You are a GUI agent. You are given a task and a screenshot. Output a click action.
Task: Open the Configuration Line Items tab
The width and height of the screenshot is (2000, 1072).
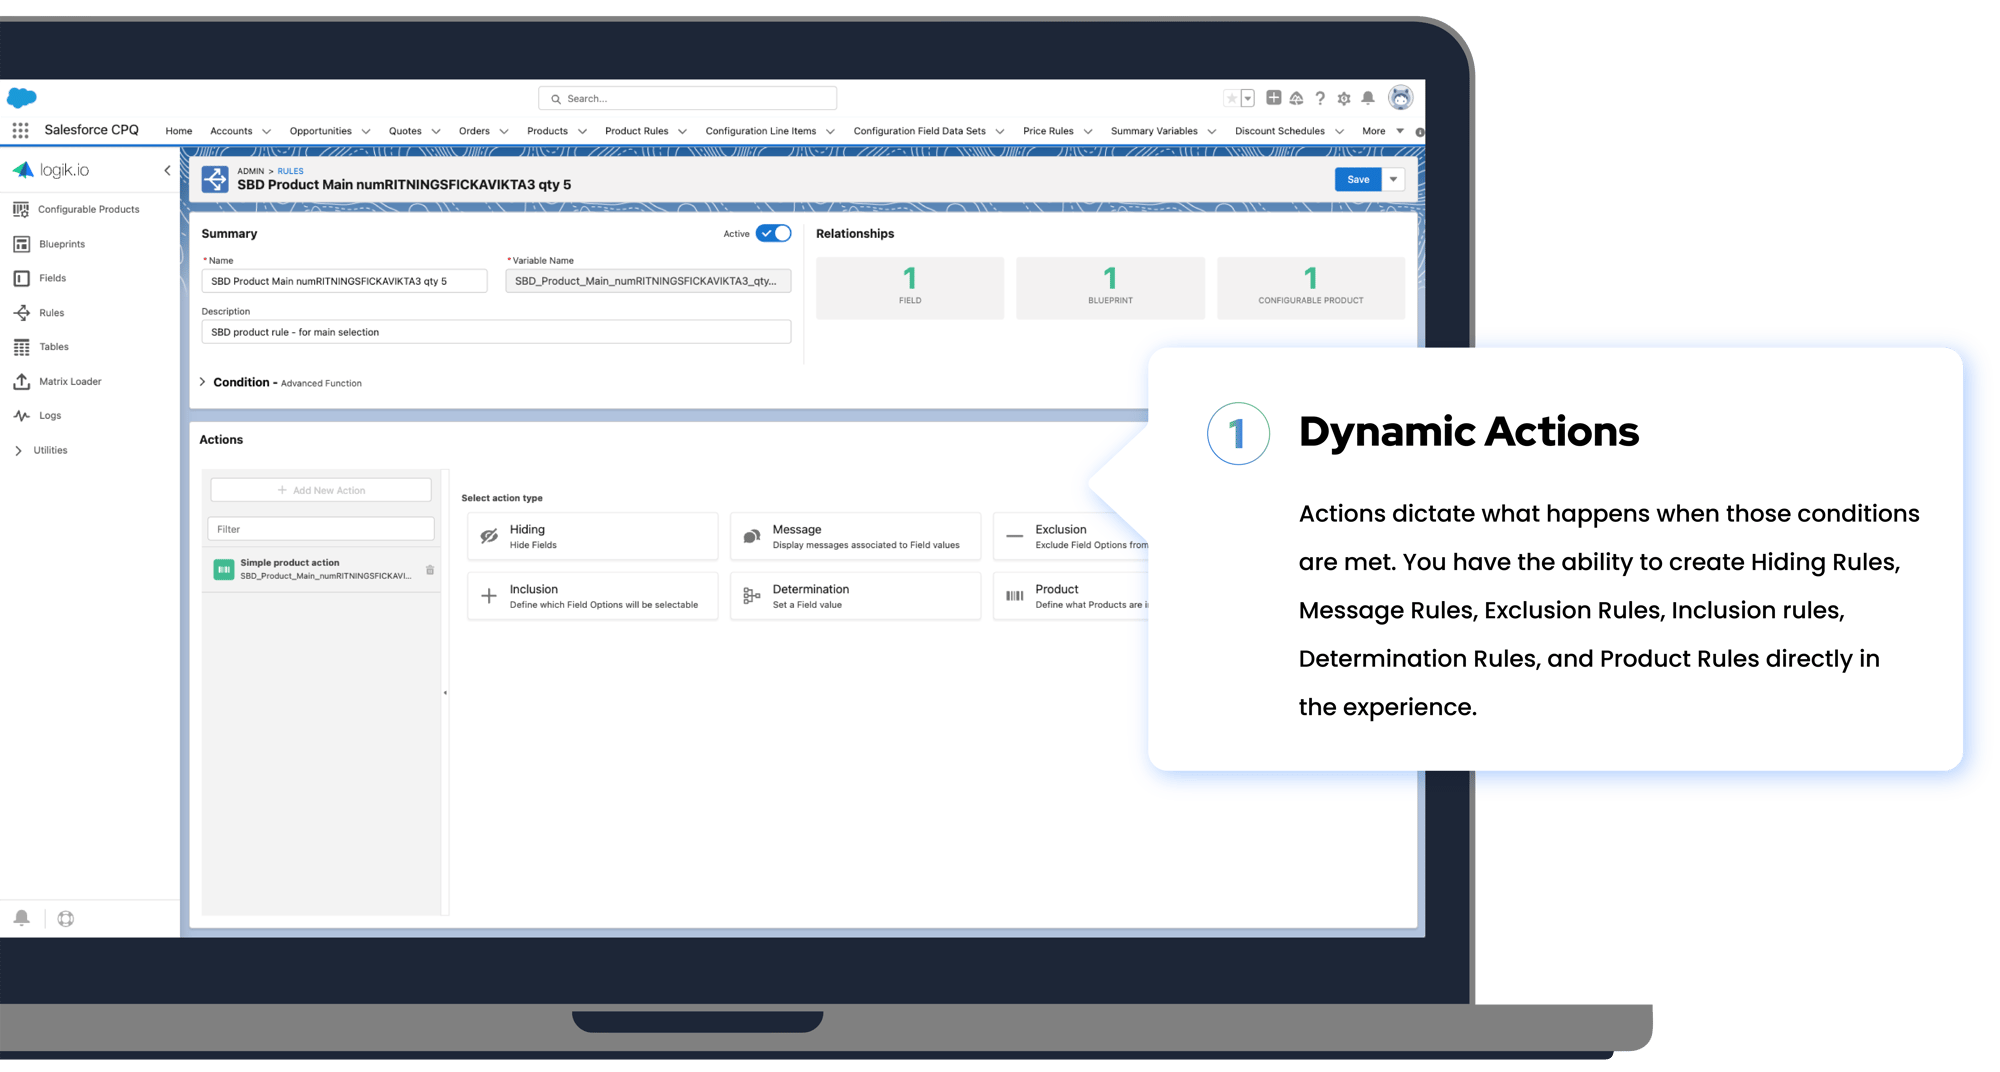coord(761,131)
